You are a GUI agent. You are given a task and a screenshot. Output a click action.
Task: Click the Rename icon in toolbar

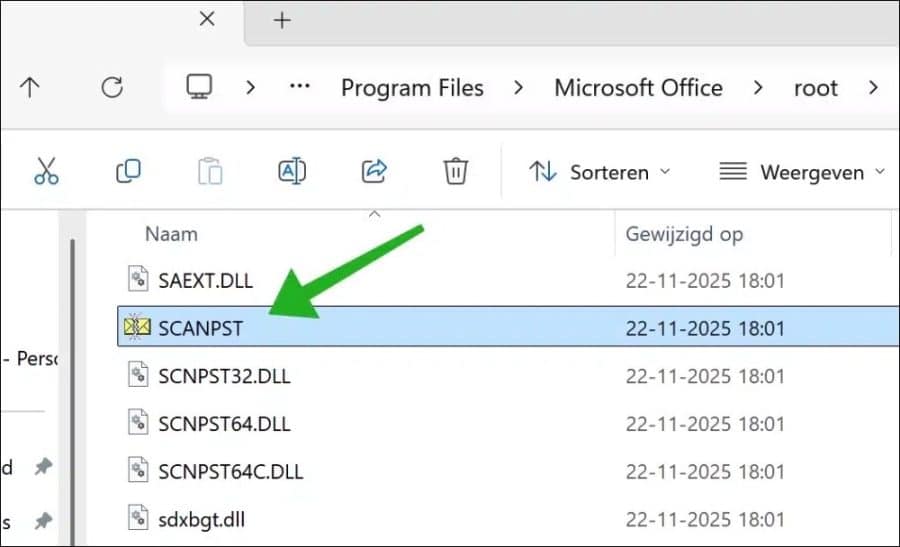coord(291,172)
